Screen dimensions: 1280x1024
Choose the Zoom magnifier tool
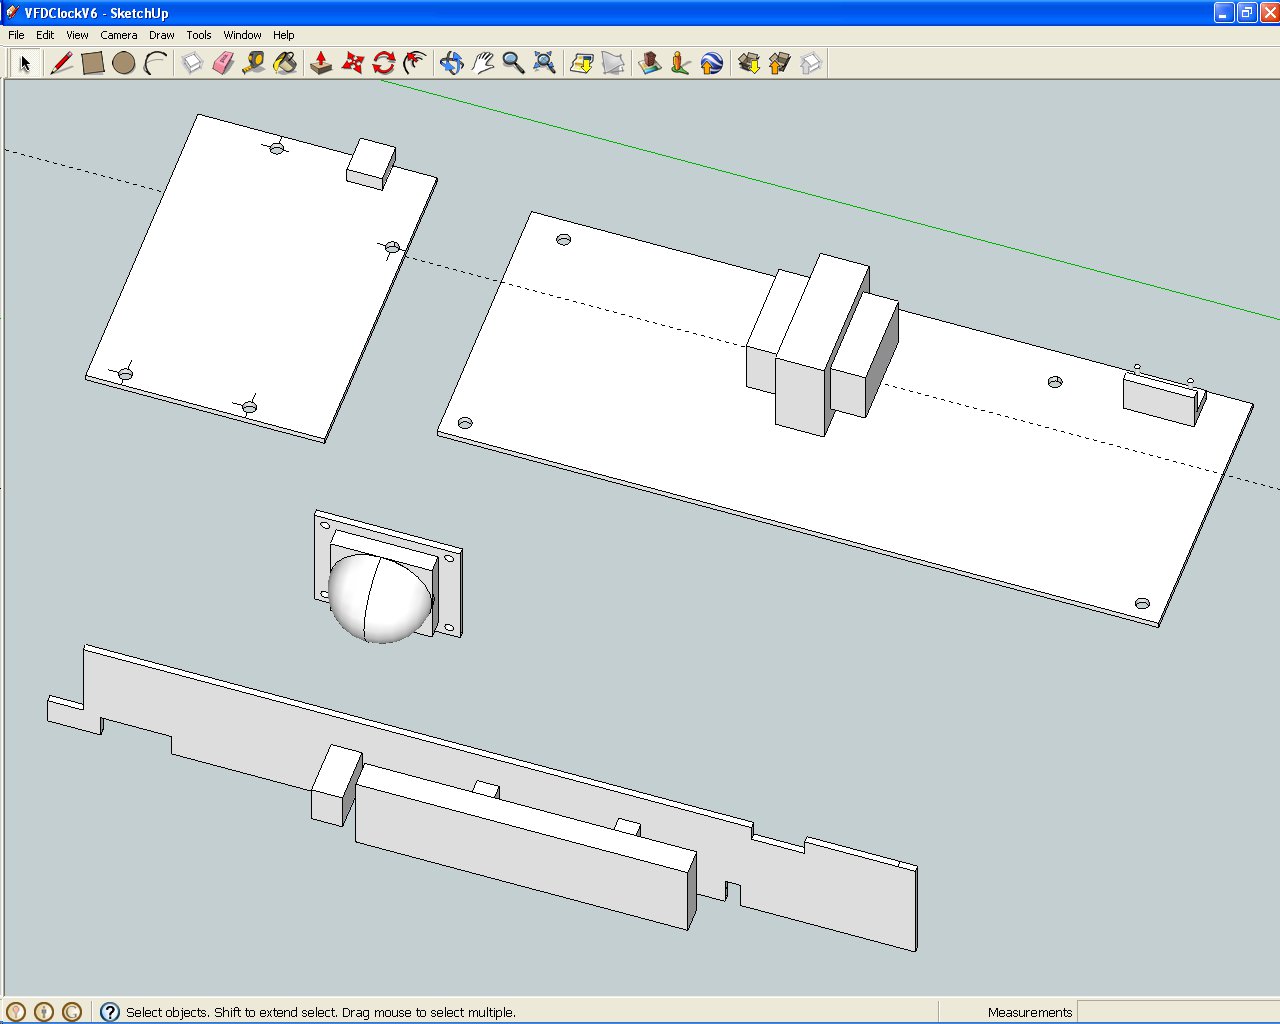tap(513, 64)
